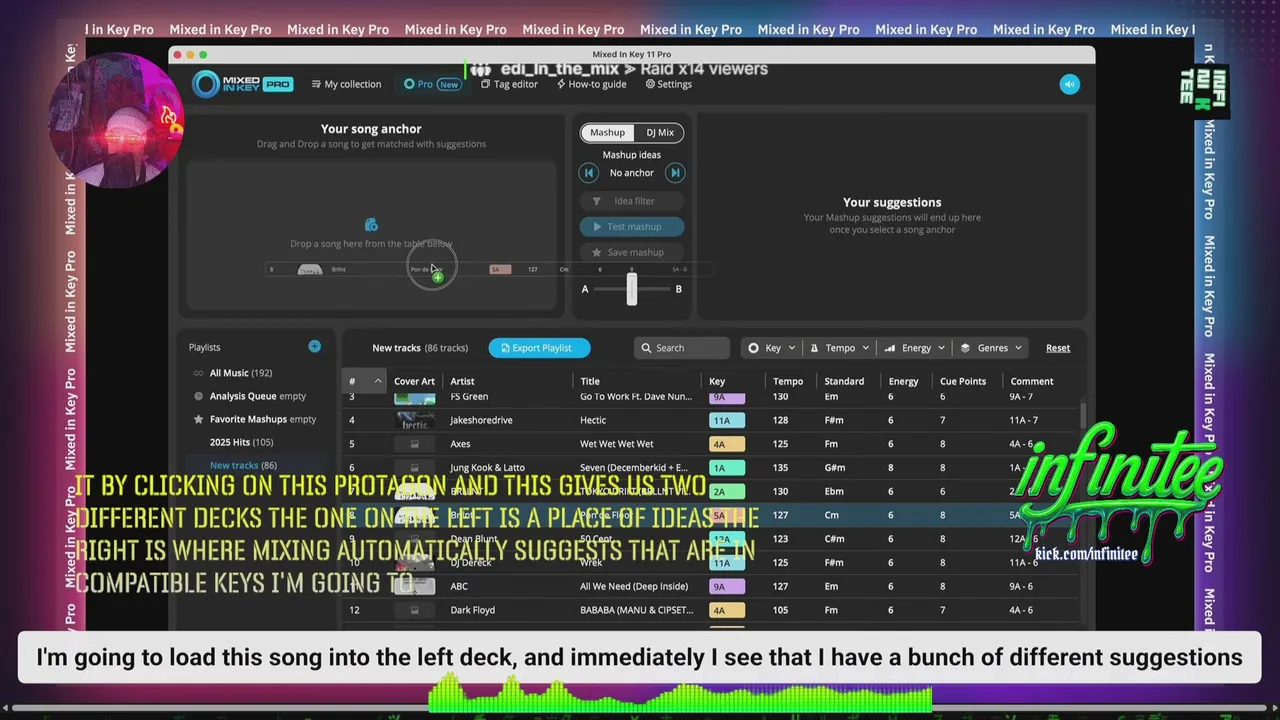
Task: Click the 105 tempo cell for Dark Floyd
Action: pos(782,610)
